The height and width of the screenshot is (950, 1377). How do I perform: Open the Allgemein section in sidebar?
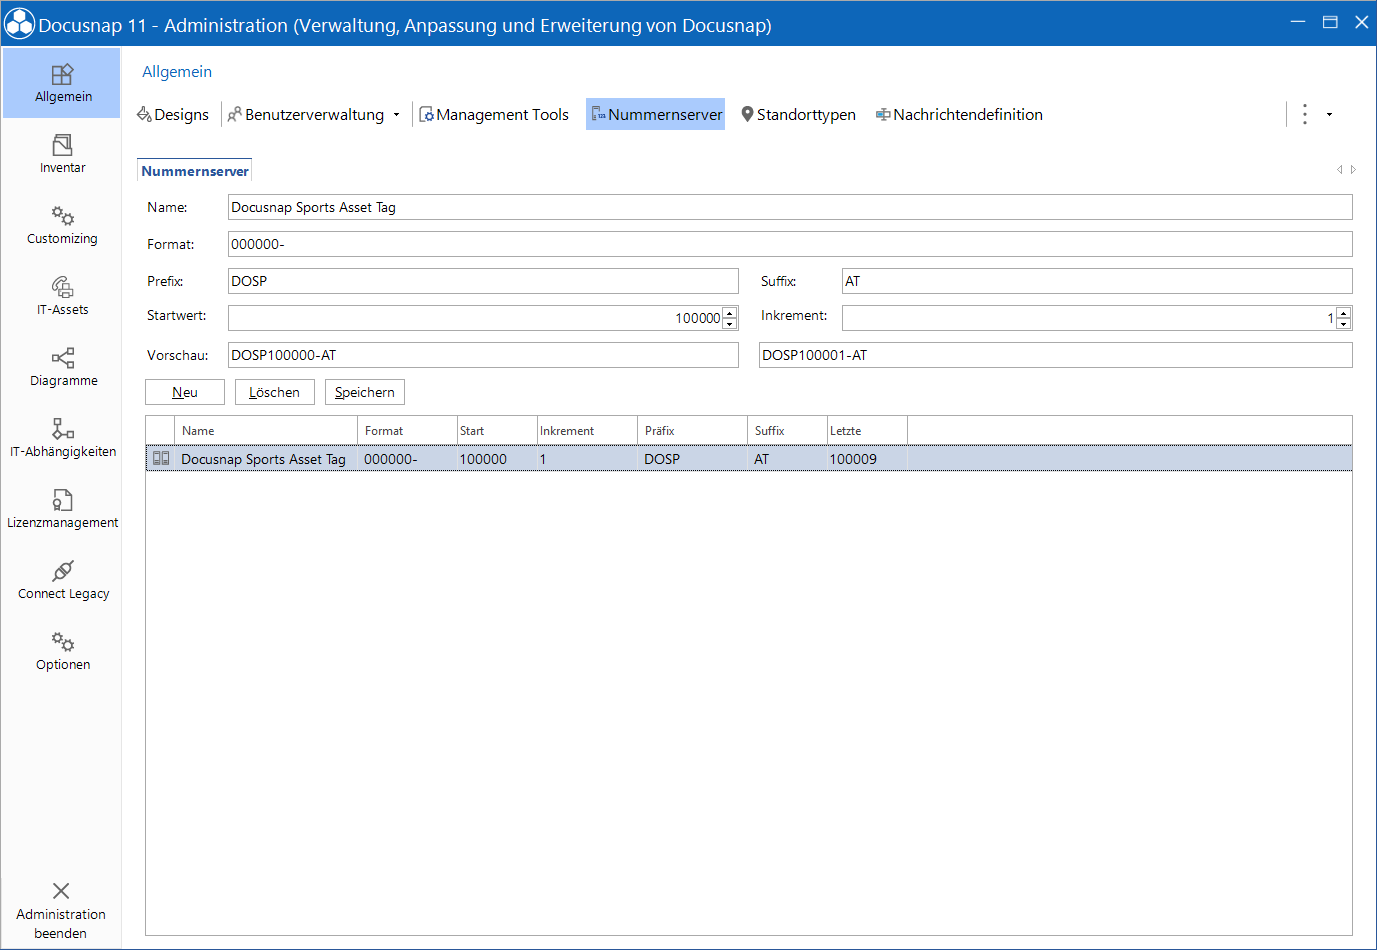click(x=62, y=83)
